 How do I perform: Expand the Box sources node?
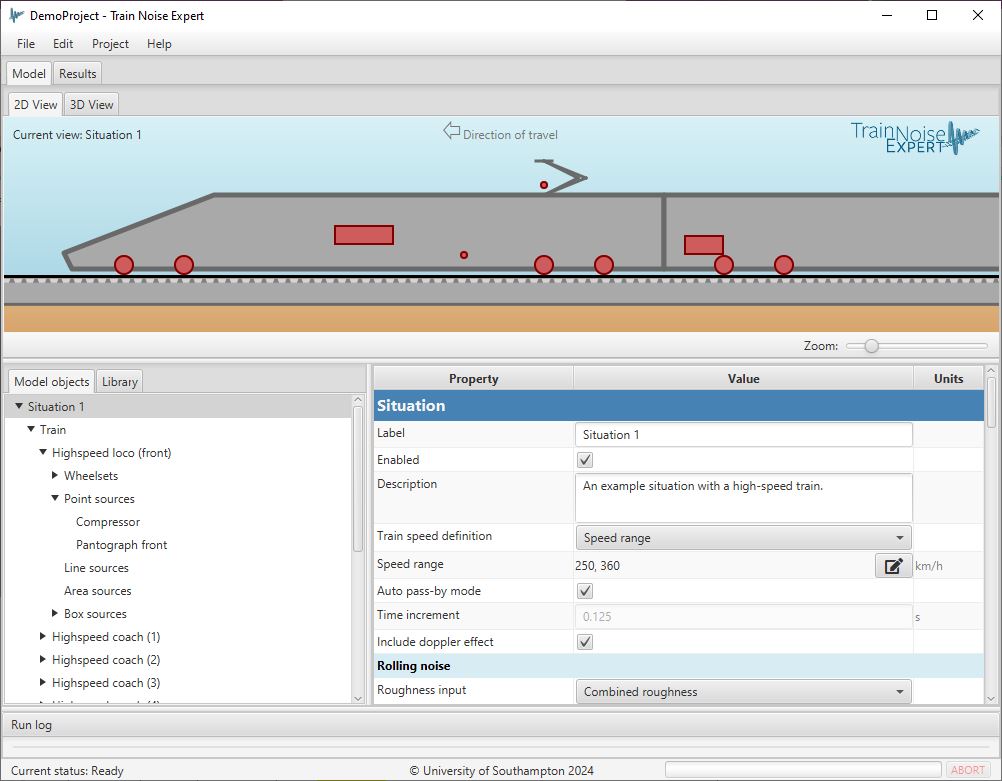[x=55, y=613]
